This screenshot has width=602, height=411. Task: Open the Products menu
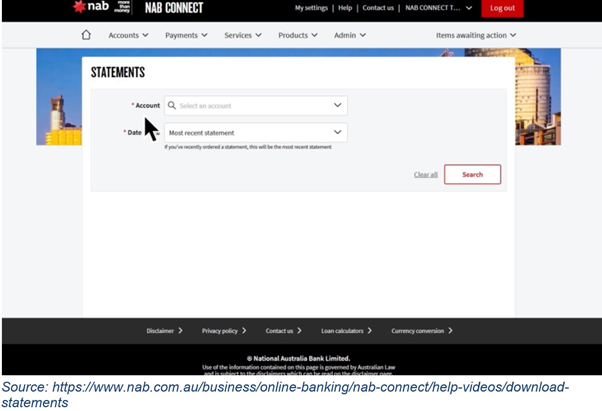298,35
